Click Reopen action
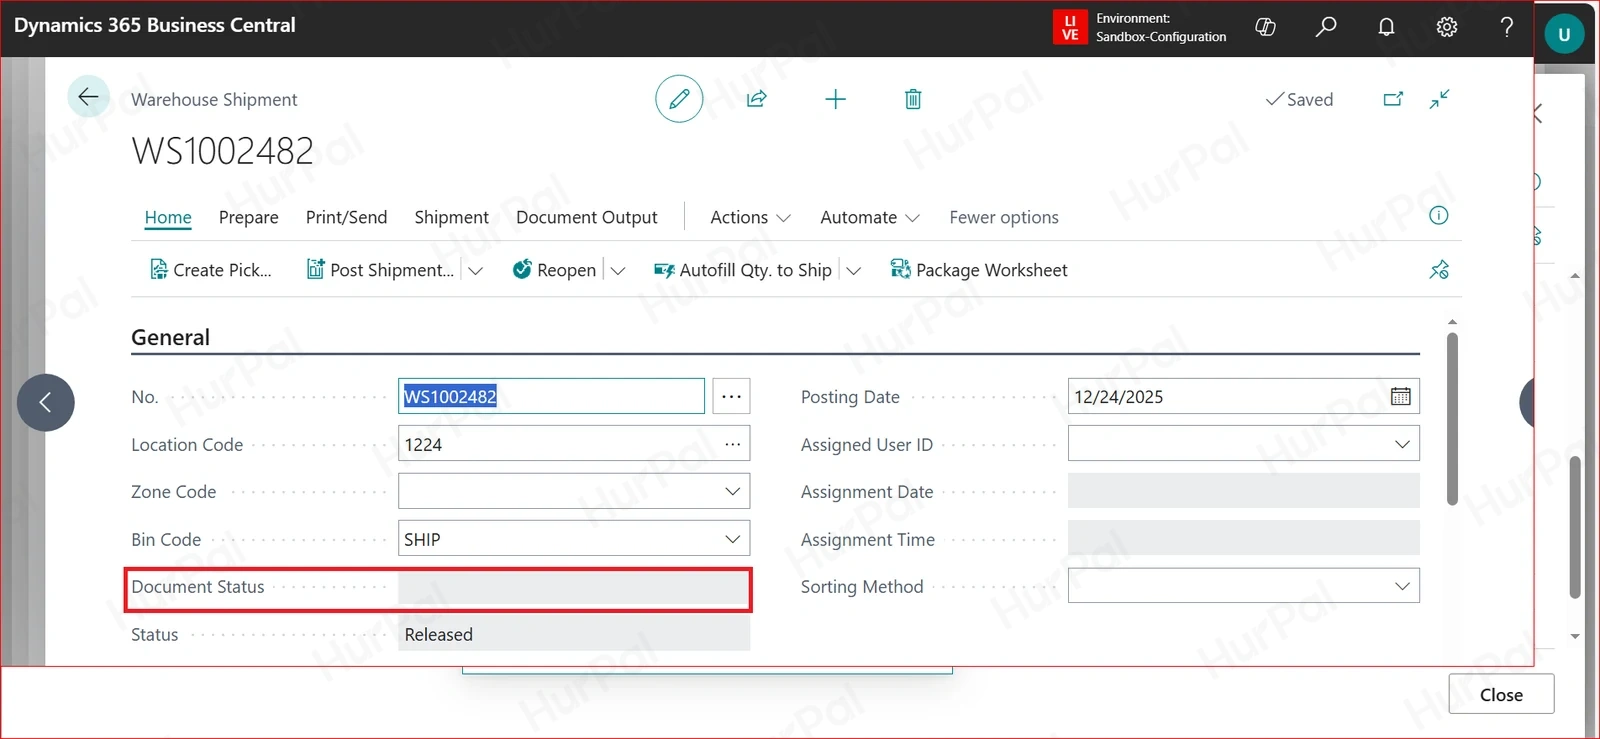Screen dimensions: 1600x739 click(554, 270)
